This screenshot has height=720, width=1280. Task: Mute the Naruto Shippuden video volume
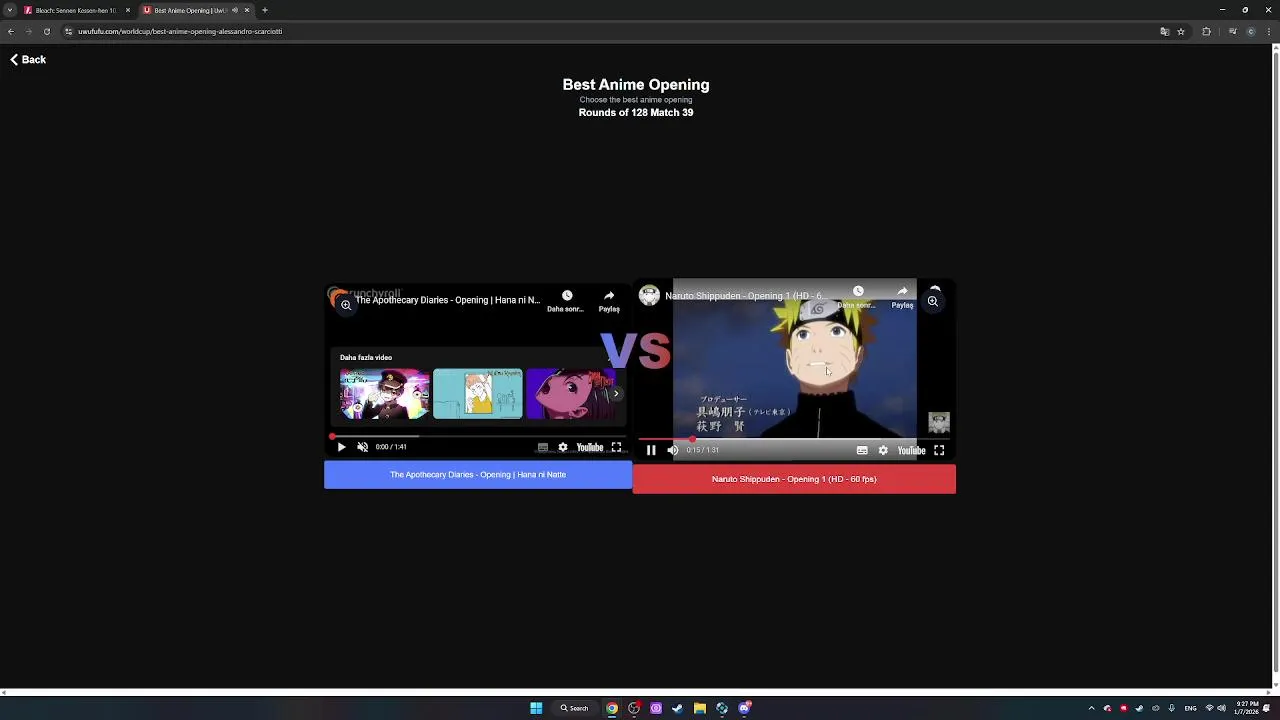(x=673, y=450)
